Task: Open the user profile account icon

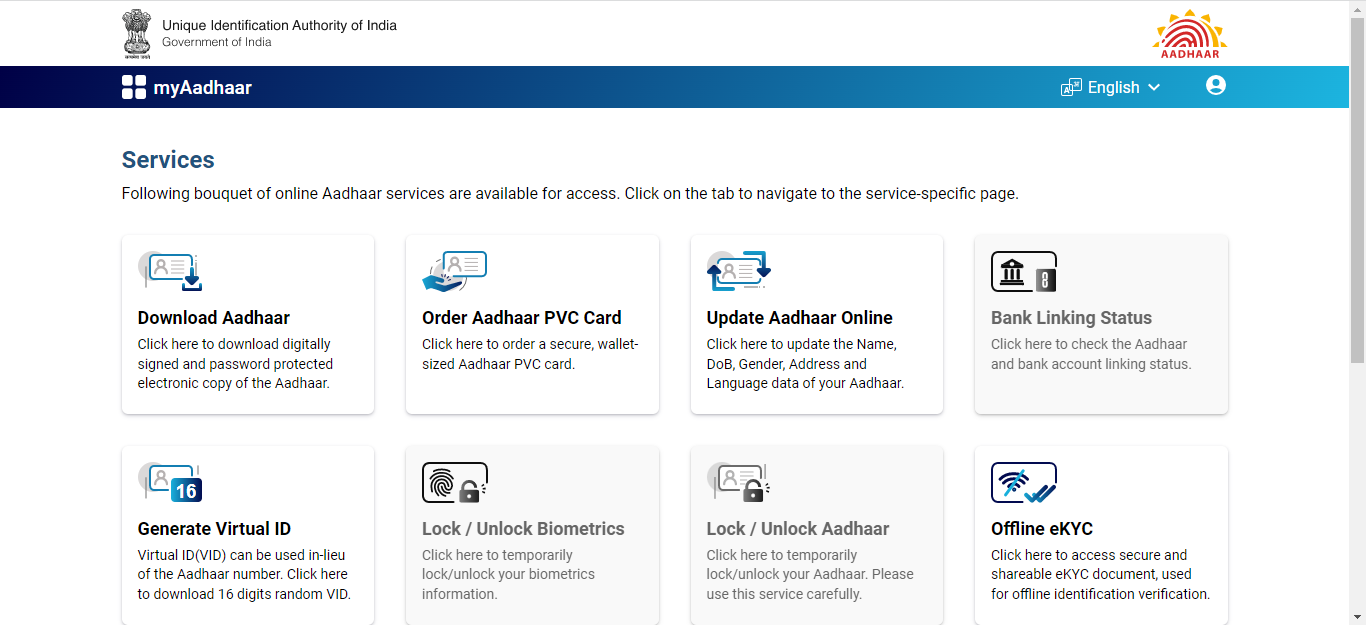Action: [1216, 86]
